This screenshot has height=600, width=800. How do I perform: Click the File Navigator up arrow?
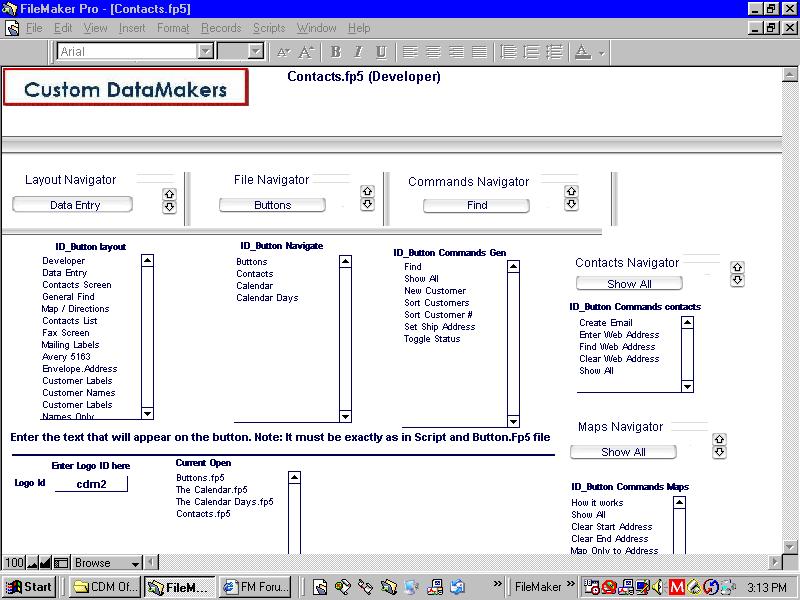click(367, 191)
